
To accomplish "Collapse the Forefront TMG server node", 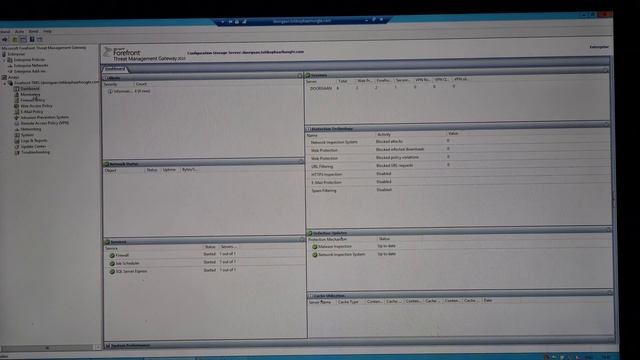I will 5,83.
